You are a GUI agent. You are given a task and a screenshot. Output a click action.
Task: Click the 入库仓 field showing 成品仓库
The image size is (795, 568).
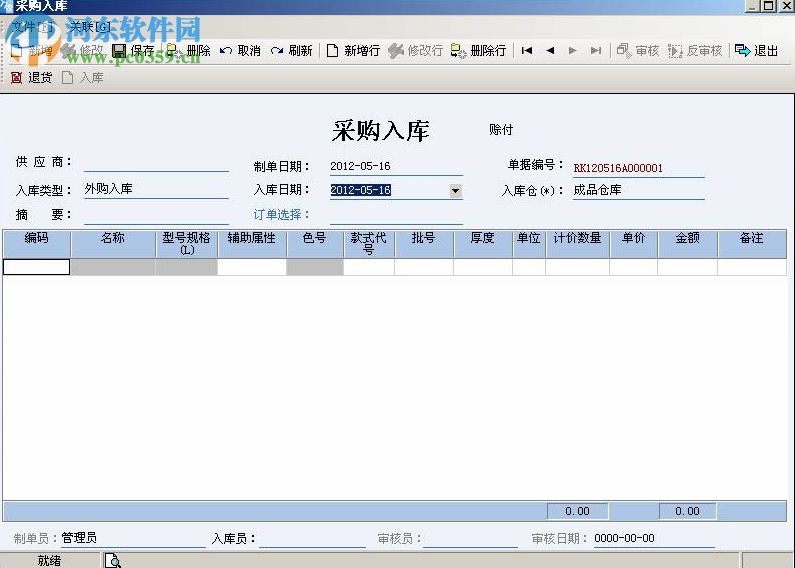638,190
